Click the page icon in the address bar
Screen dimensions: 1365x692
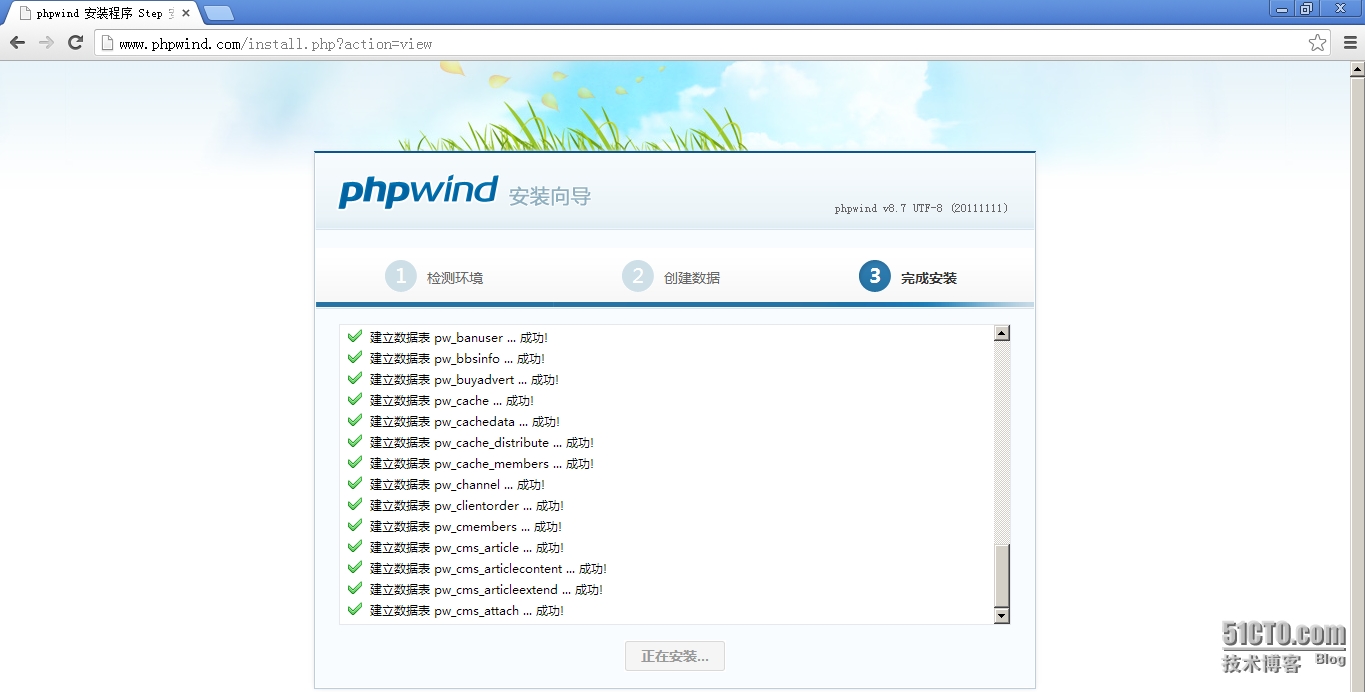(x=107, y=43)
